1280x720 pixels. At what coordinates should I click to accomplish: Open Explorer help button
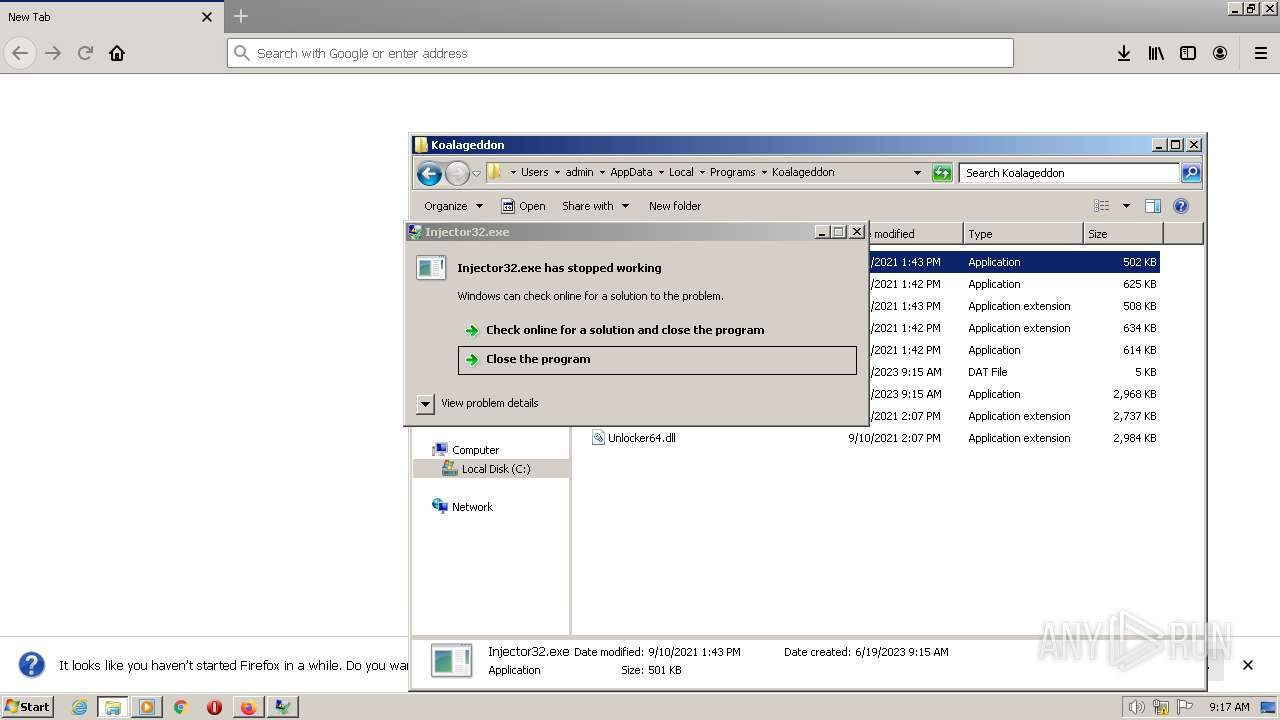pos(1181,206)
